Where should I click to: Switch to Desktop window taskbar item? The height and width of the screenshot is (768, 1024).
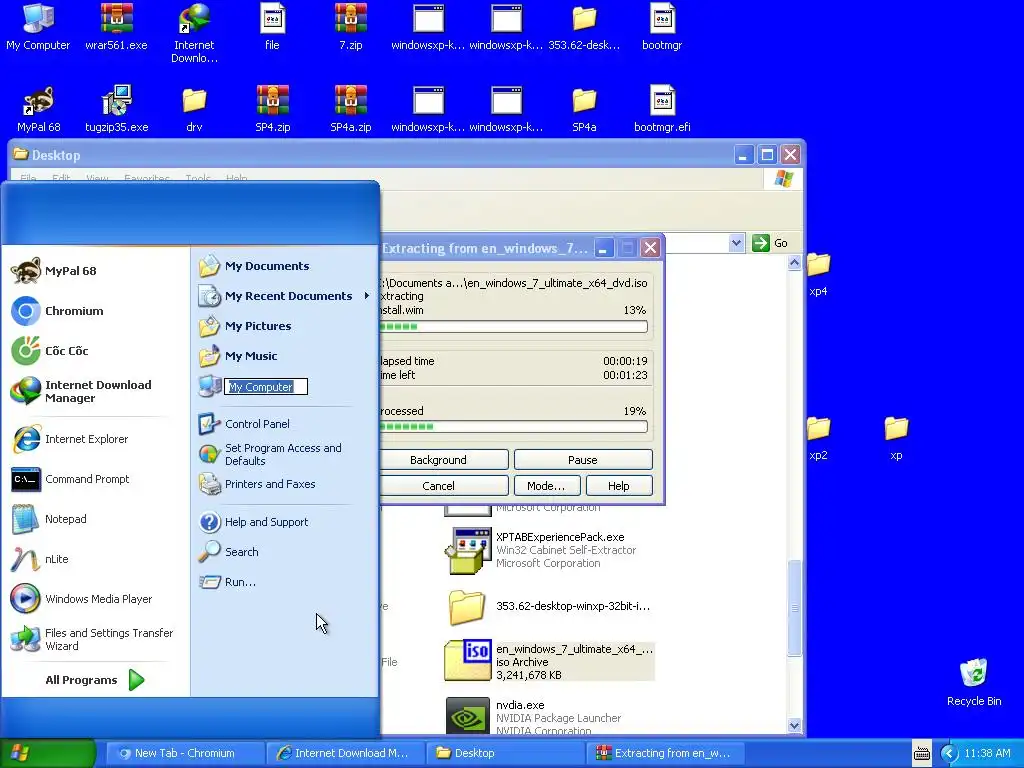click(505, 753)
